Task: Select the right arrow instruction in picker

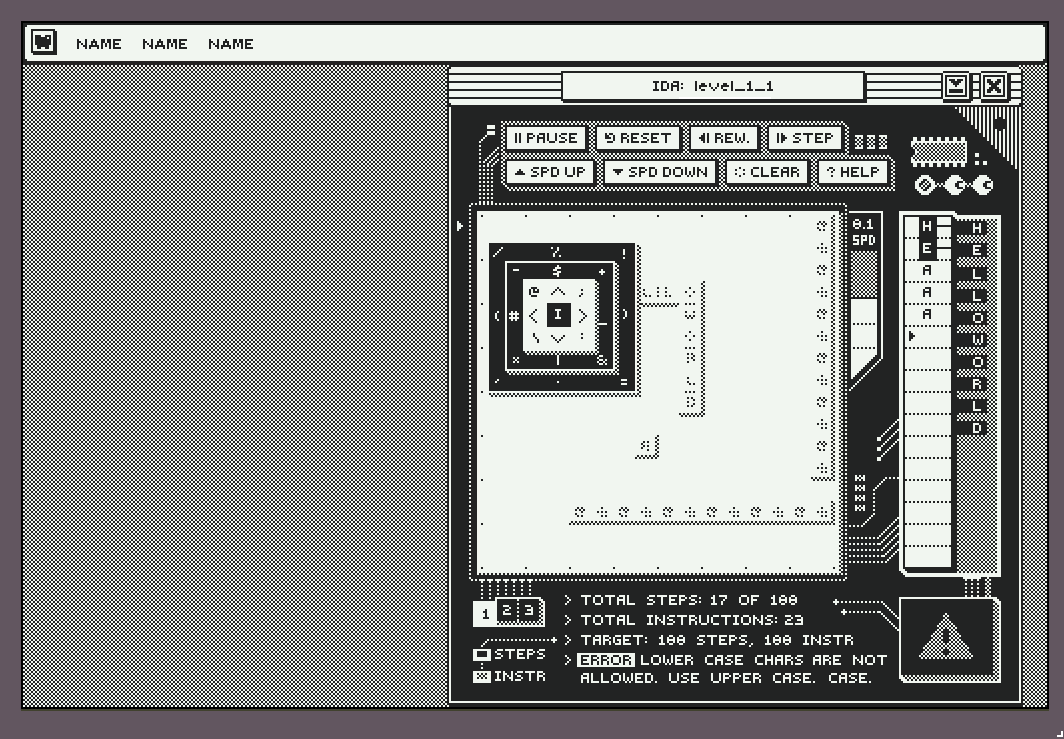Action: pos(582,316)
